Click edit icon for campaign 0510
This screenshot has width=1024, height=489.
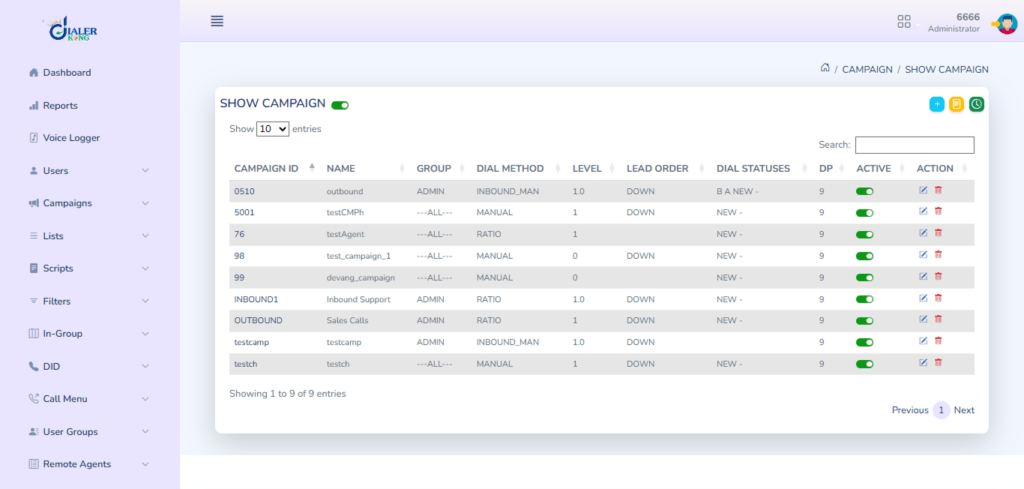pyautogui.click(x=923, y=190)
